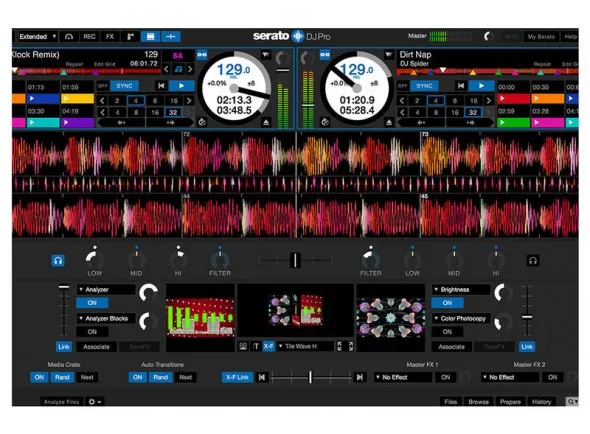Toggle the REC panel button

(x=89, y=37)
